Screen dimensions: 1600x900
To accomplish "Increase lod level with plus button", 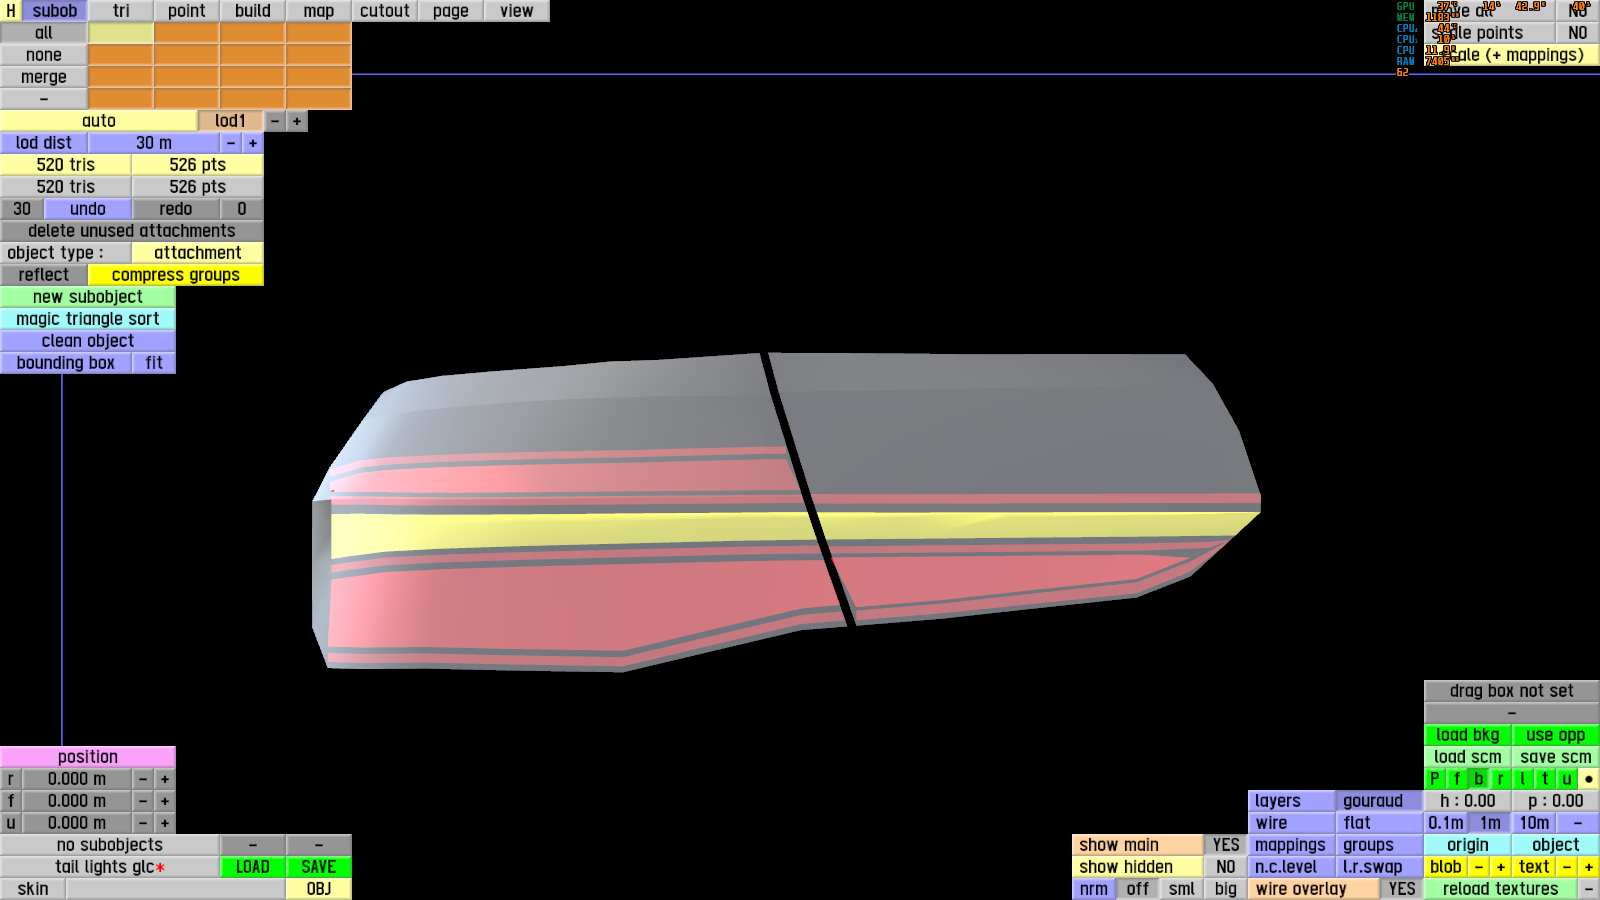I will point(297,121).
